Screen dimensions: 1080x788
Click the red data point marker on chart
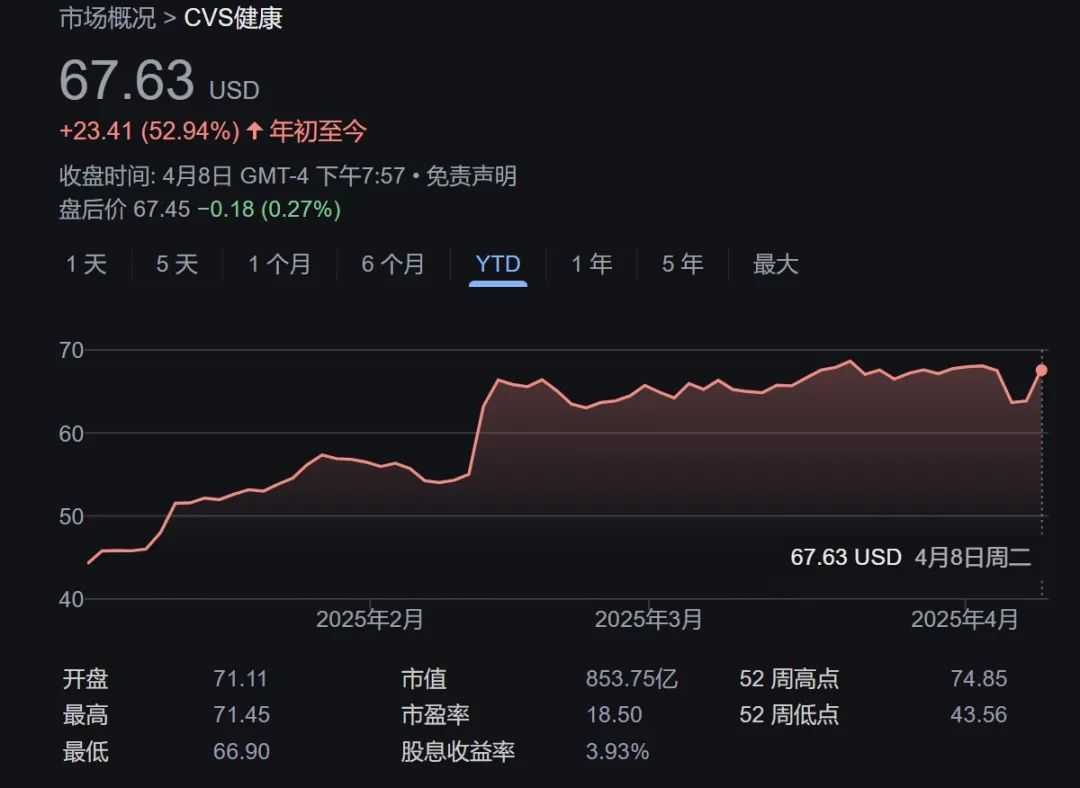[1041, 371]
